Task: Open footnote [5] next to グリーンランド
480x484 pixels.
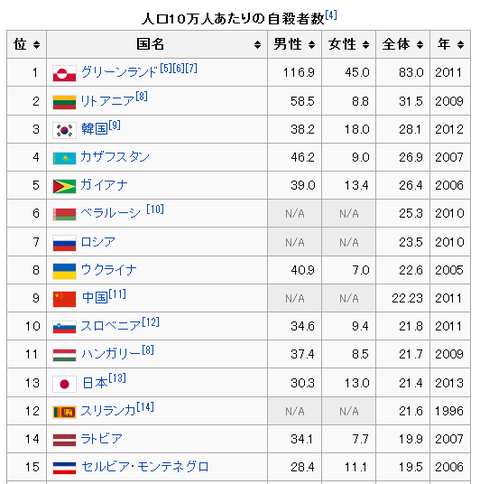Action: click(x=166, y=68)
